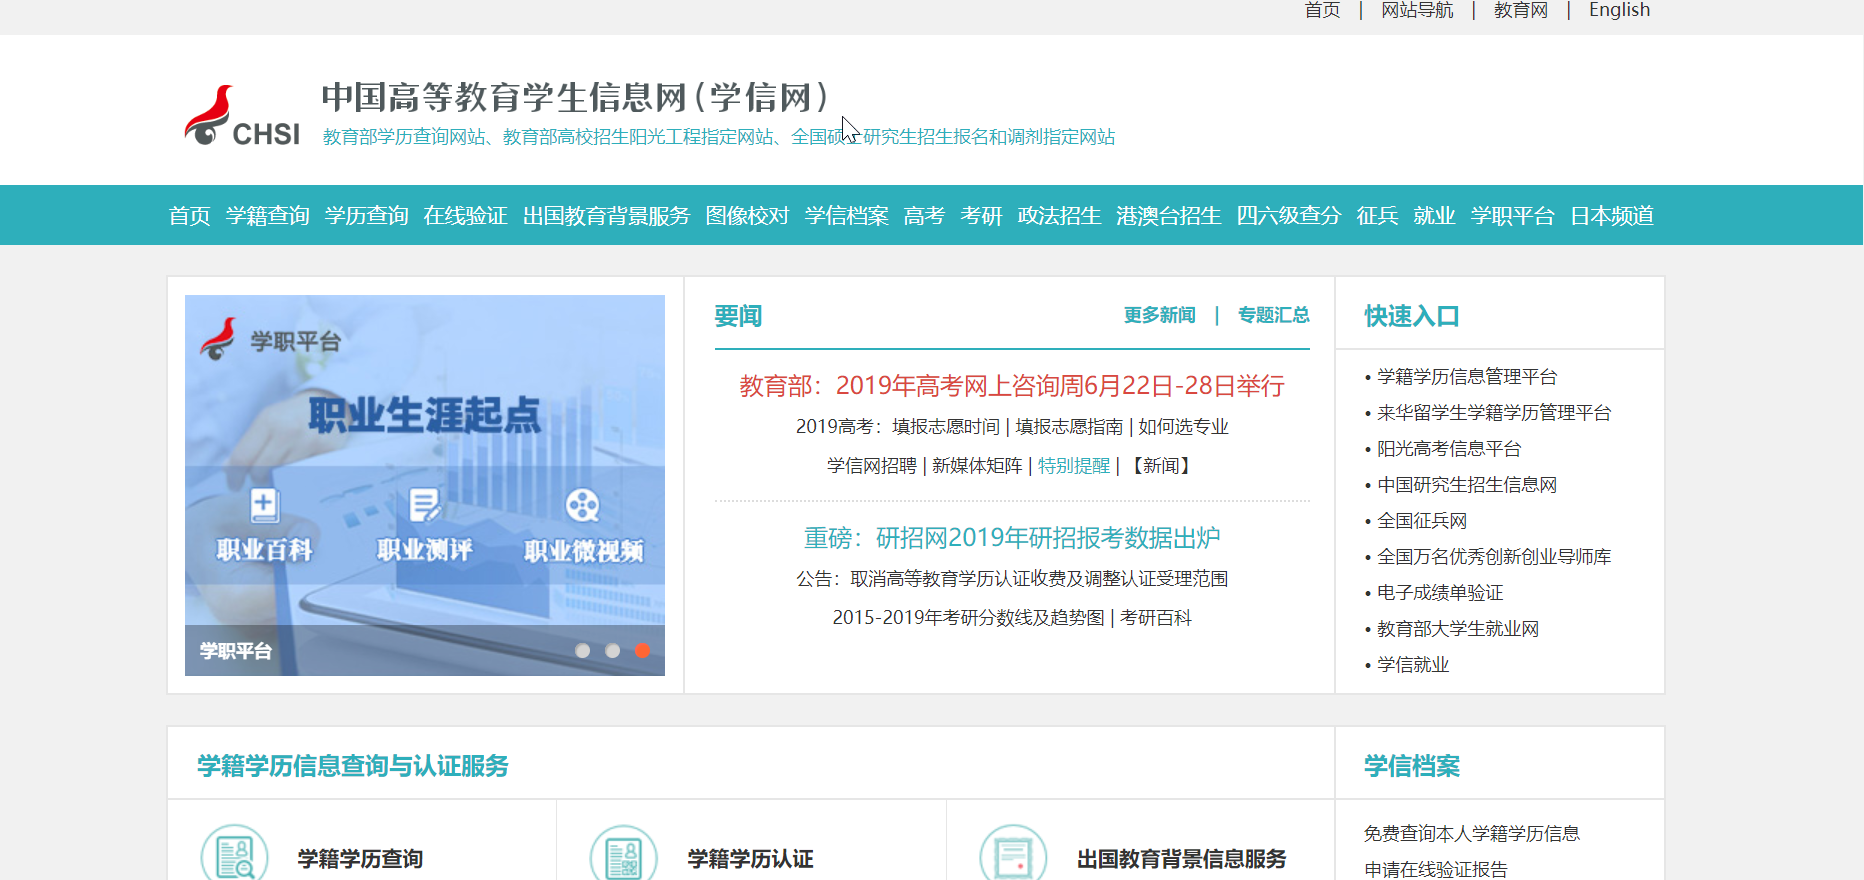Open the 职业微视频 icon in banner
Screen dimensions: 1864x880
coord(582,506)
